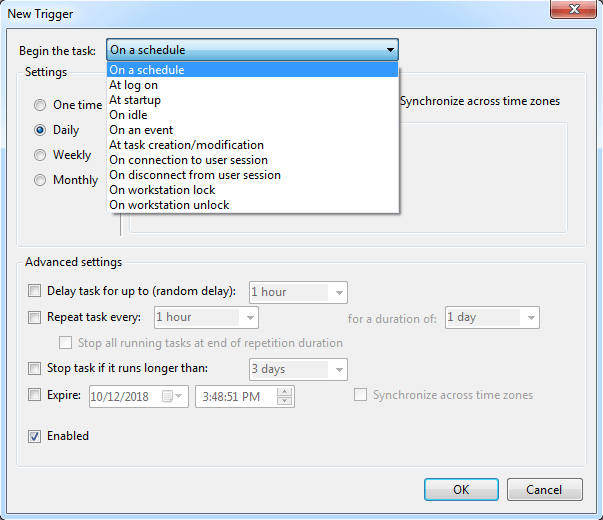
Task: Choose 'On connection to user session'
Action: [x=252, y=160]
